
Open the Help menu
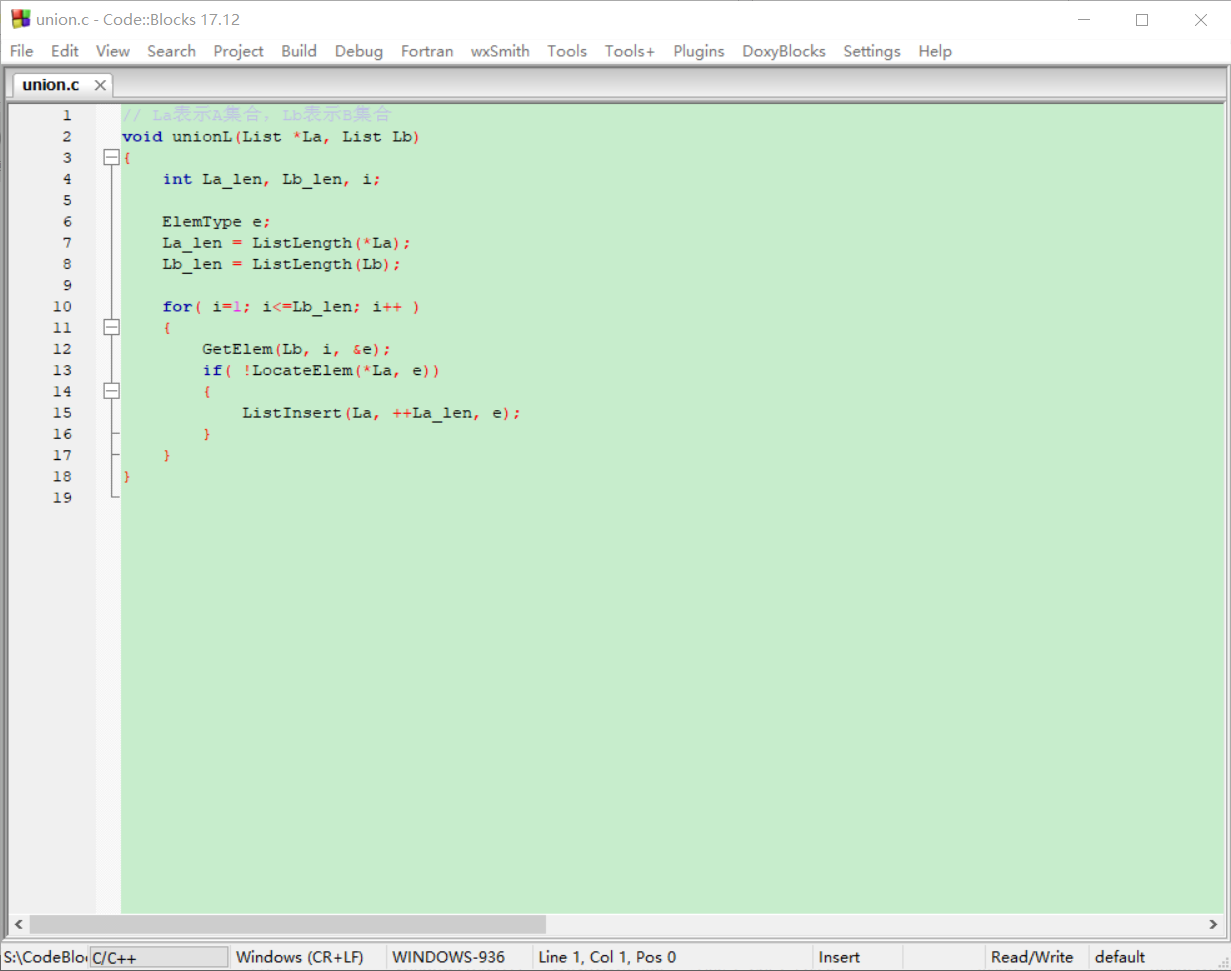click(935, 51)
